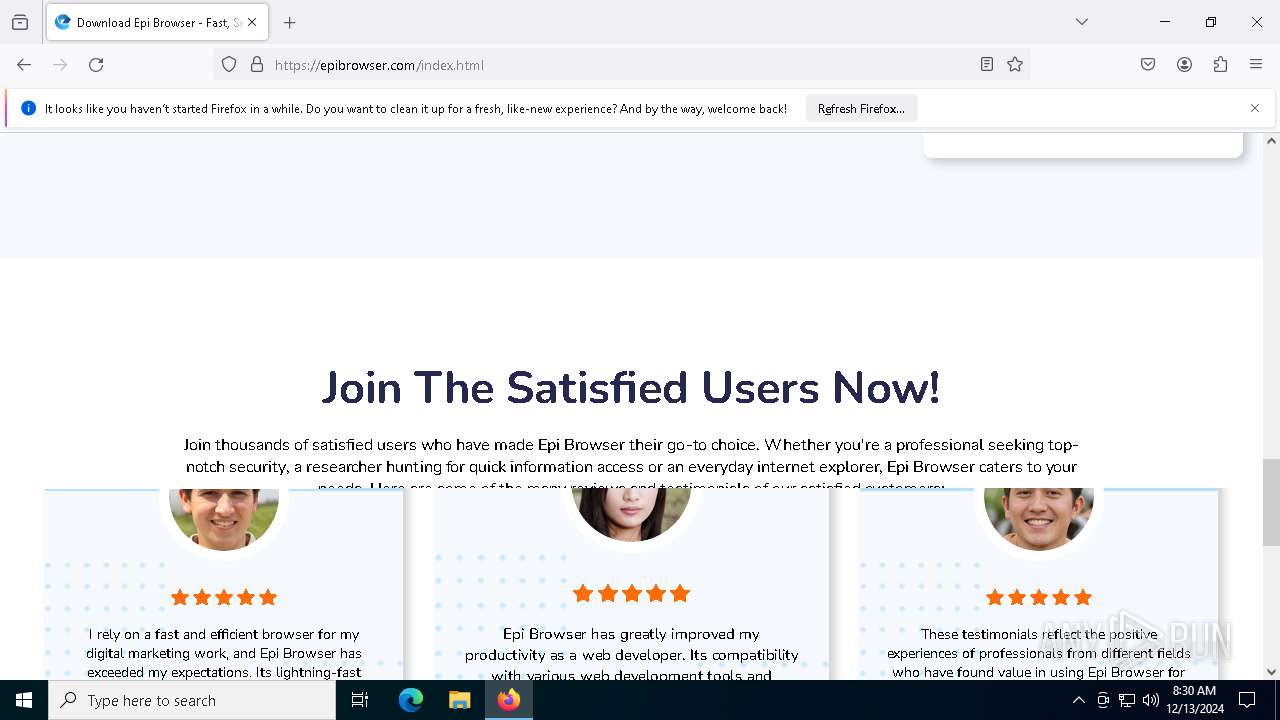Click the right testimonial man's photo
The image size is (1280, 720).
1039,519
